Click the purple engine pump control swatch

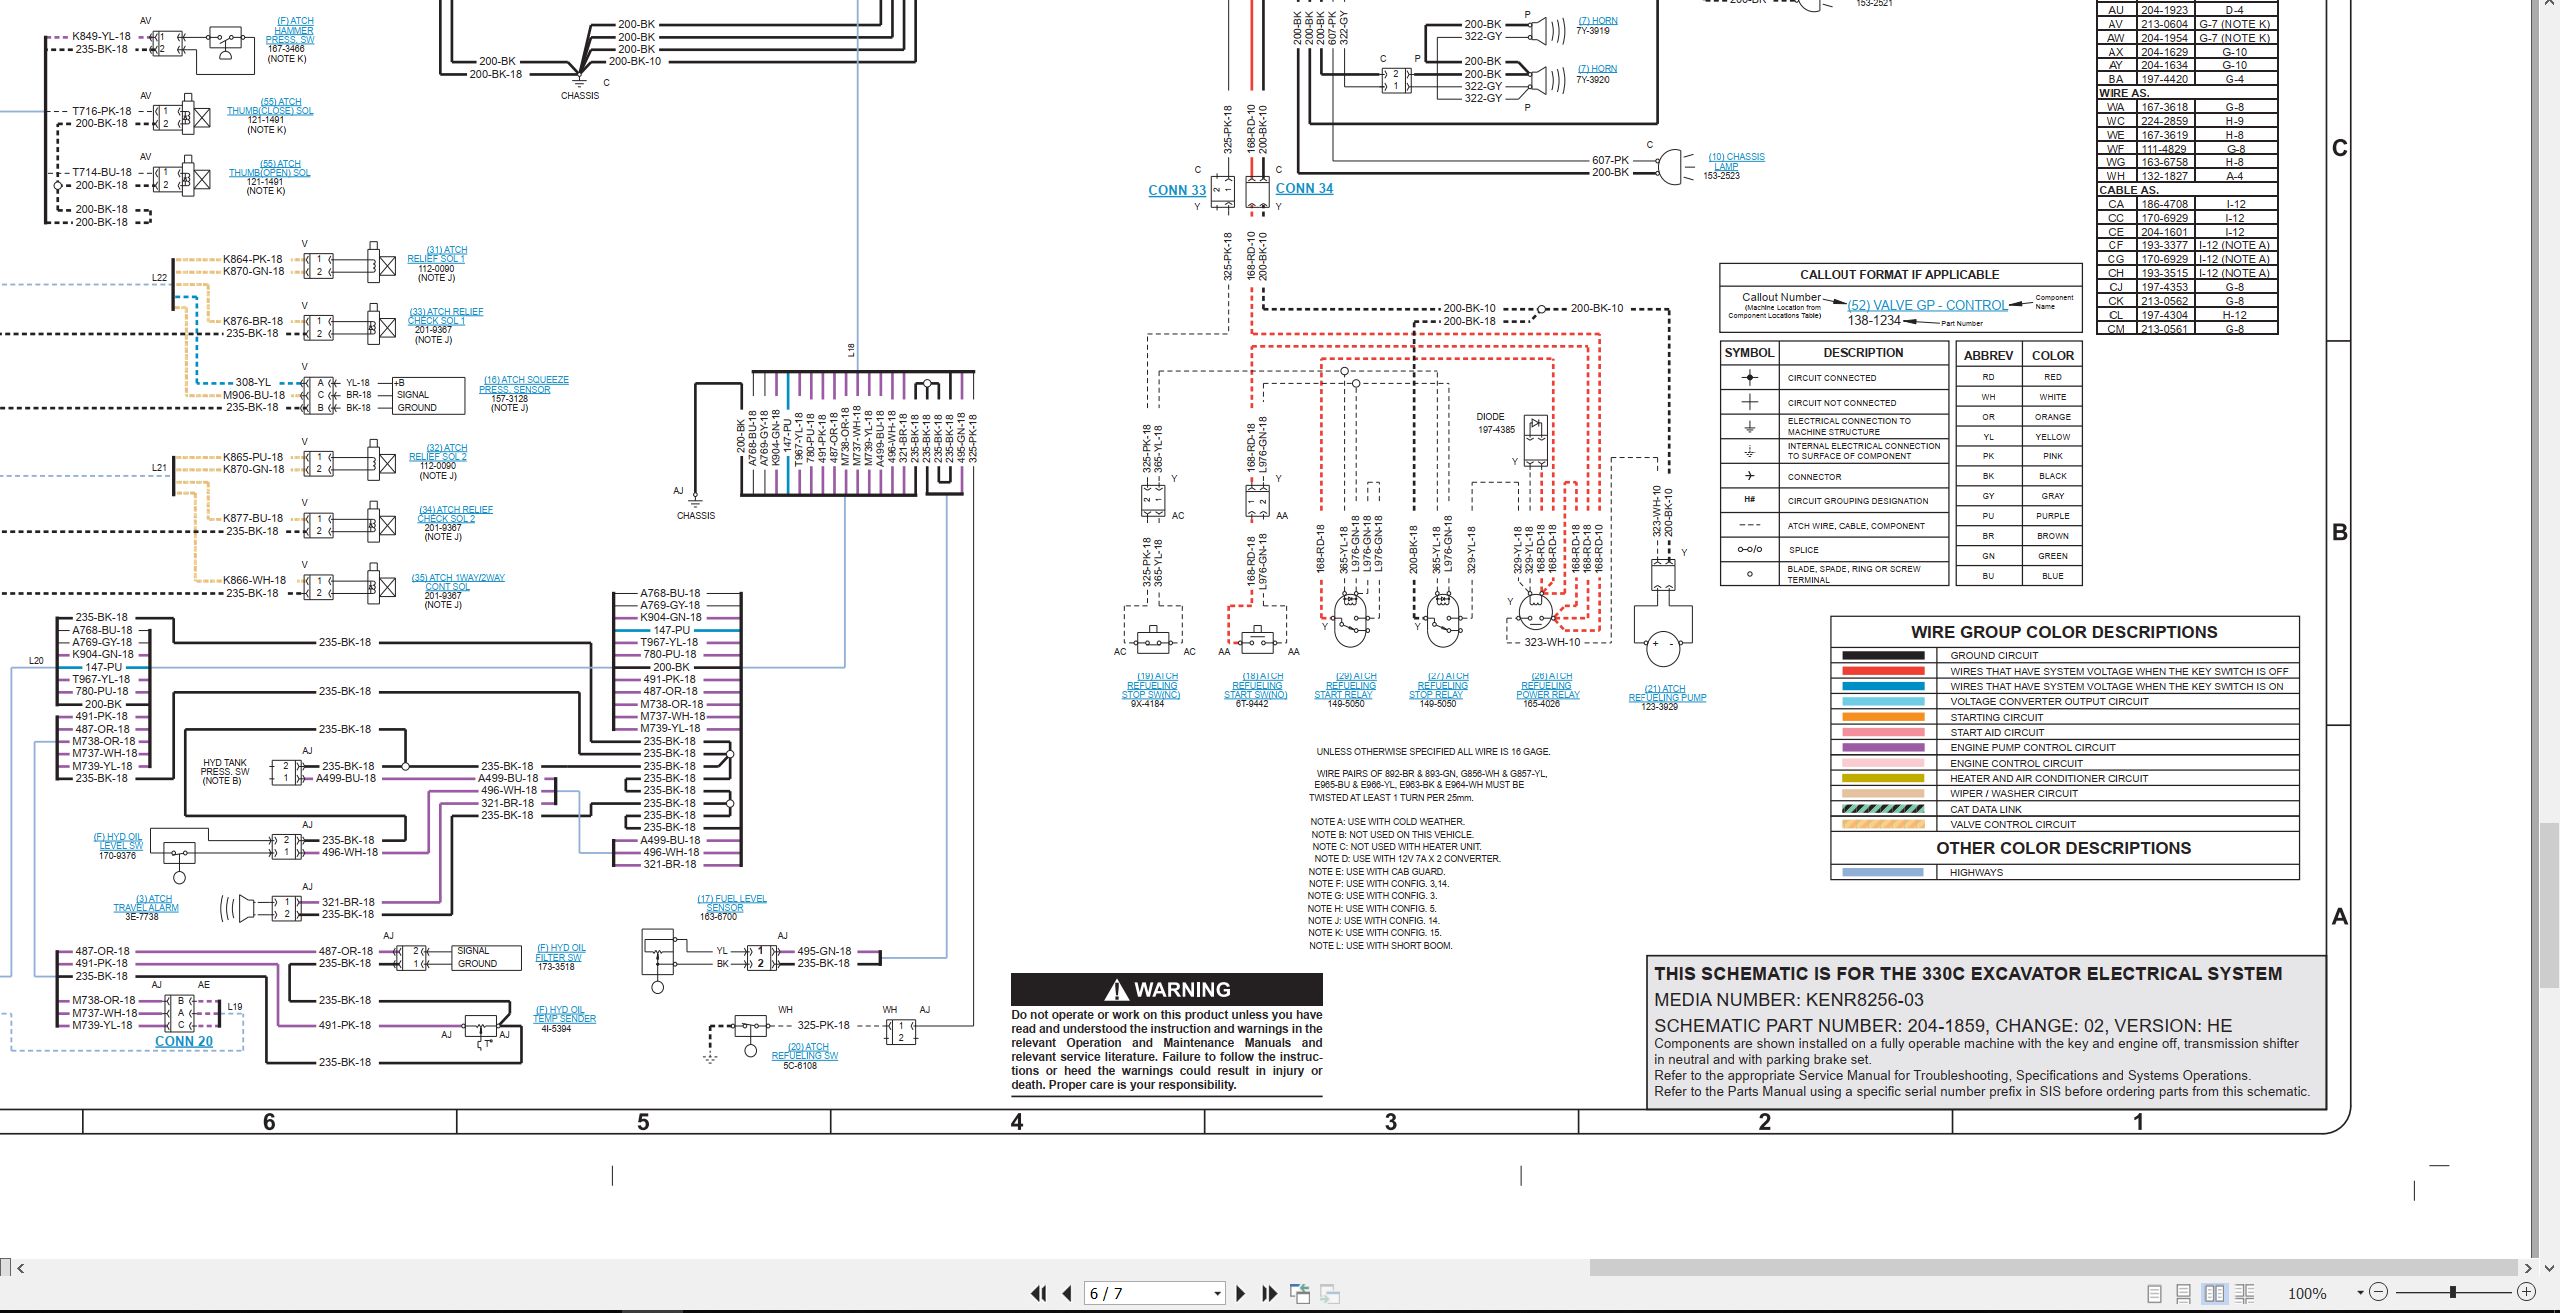pyautogui.click(x=1883, y=747)
